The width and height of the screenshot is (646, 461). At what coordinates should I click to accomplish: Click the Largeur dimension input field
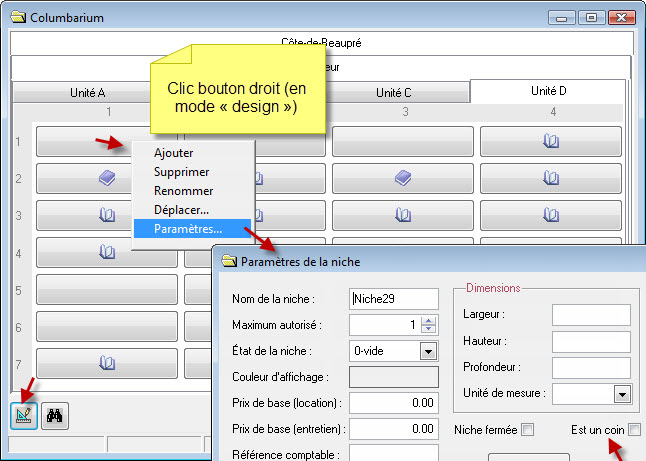tap(591, 316)
